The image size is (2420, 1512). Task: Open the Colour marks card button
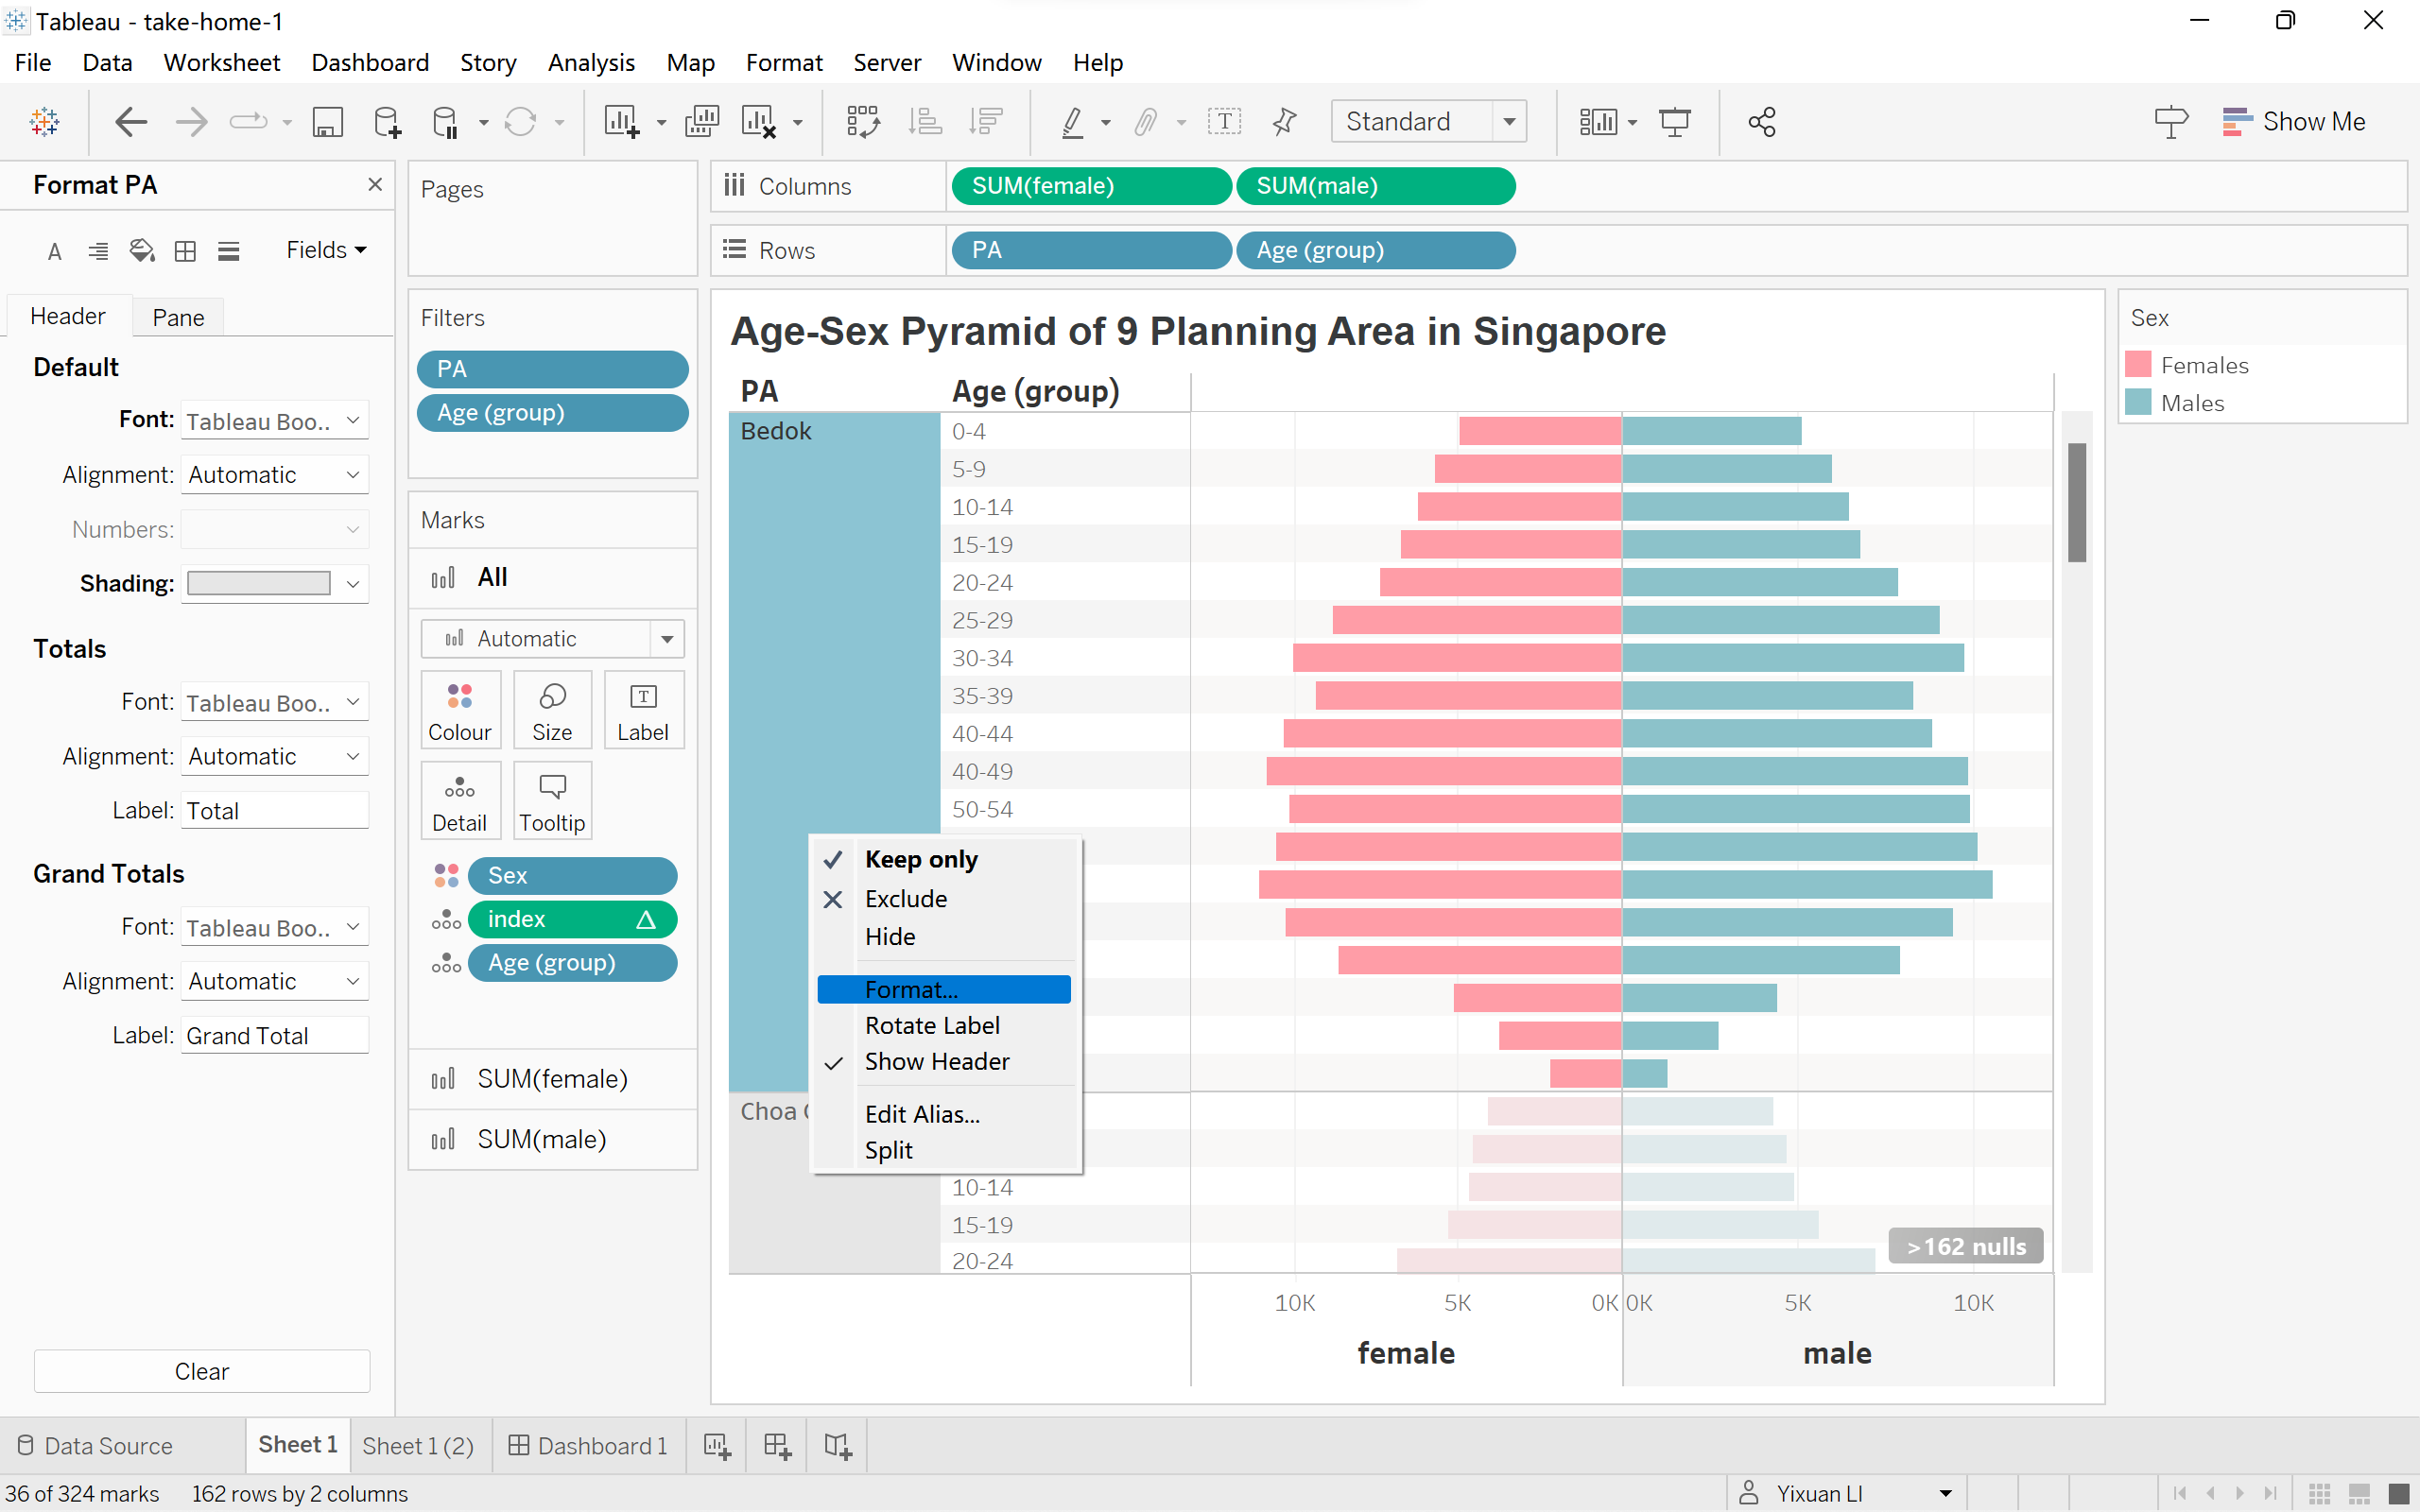click(459, 710)
